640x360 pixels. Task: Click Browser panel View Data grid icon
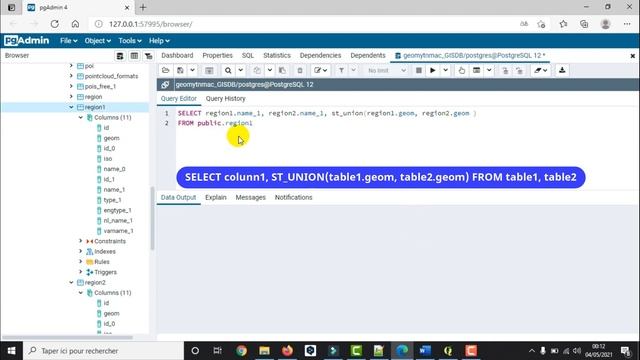tap(134, 56)
